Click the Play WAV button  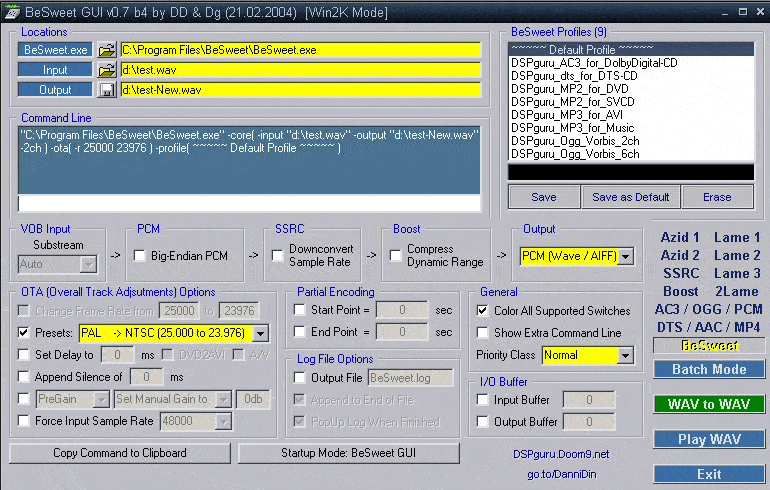709,439
